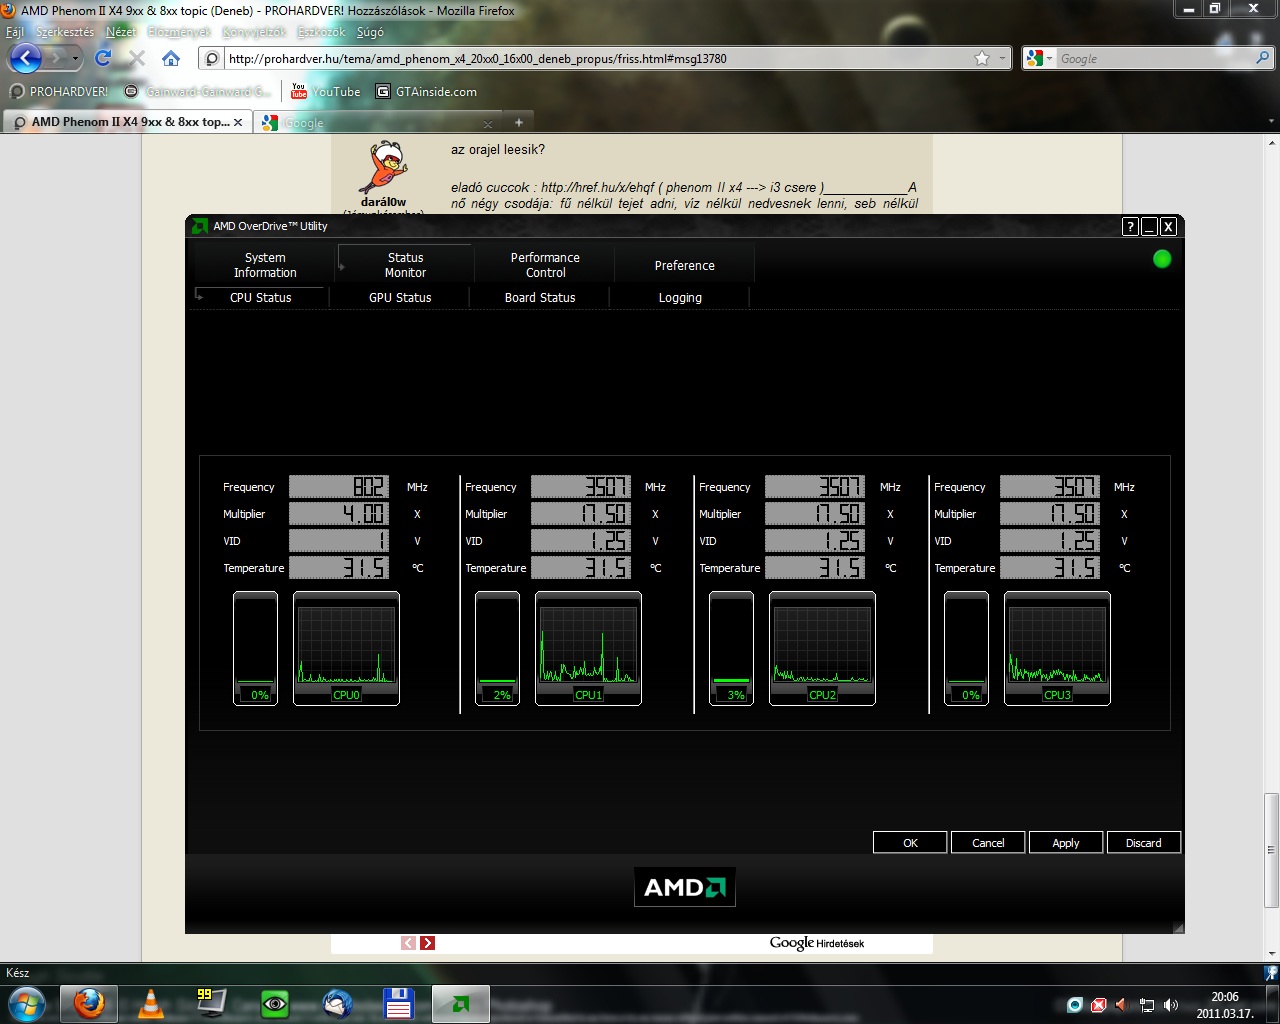Click CPU2 usage graph
1280x1024 pixels.
tap(822, 648)
